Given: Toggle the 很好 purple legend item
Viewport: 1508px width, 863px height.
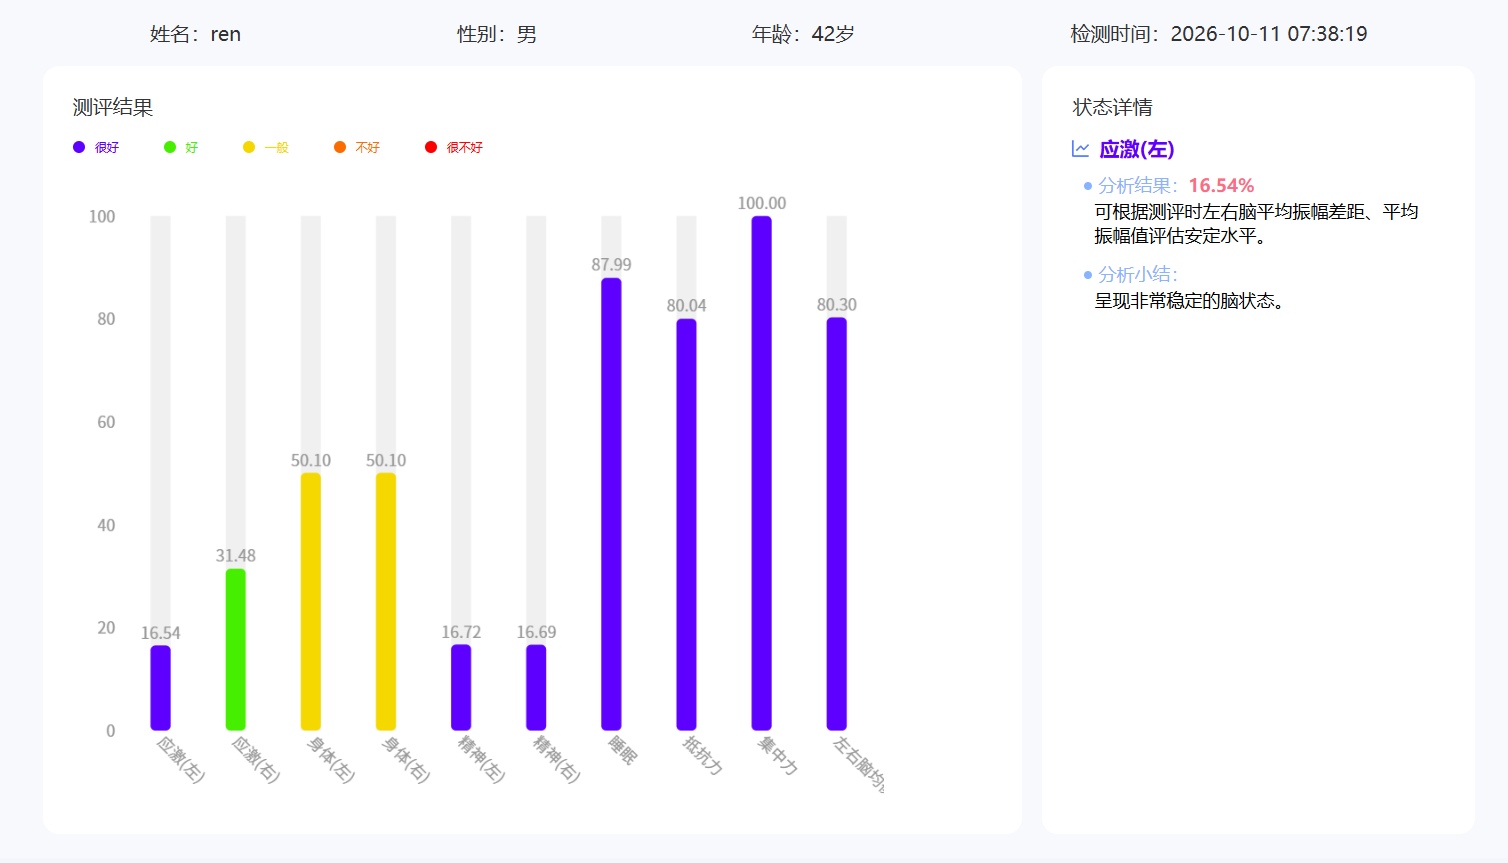Looking at the screenshot, I should point(96,147).
